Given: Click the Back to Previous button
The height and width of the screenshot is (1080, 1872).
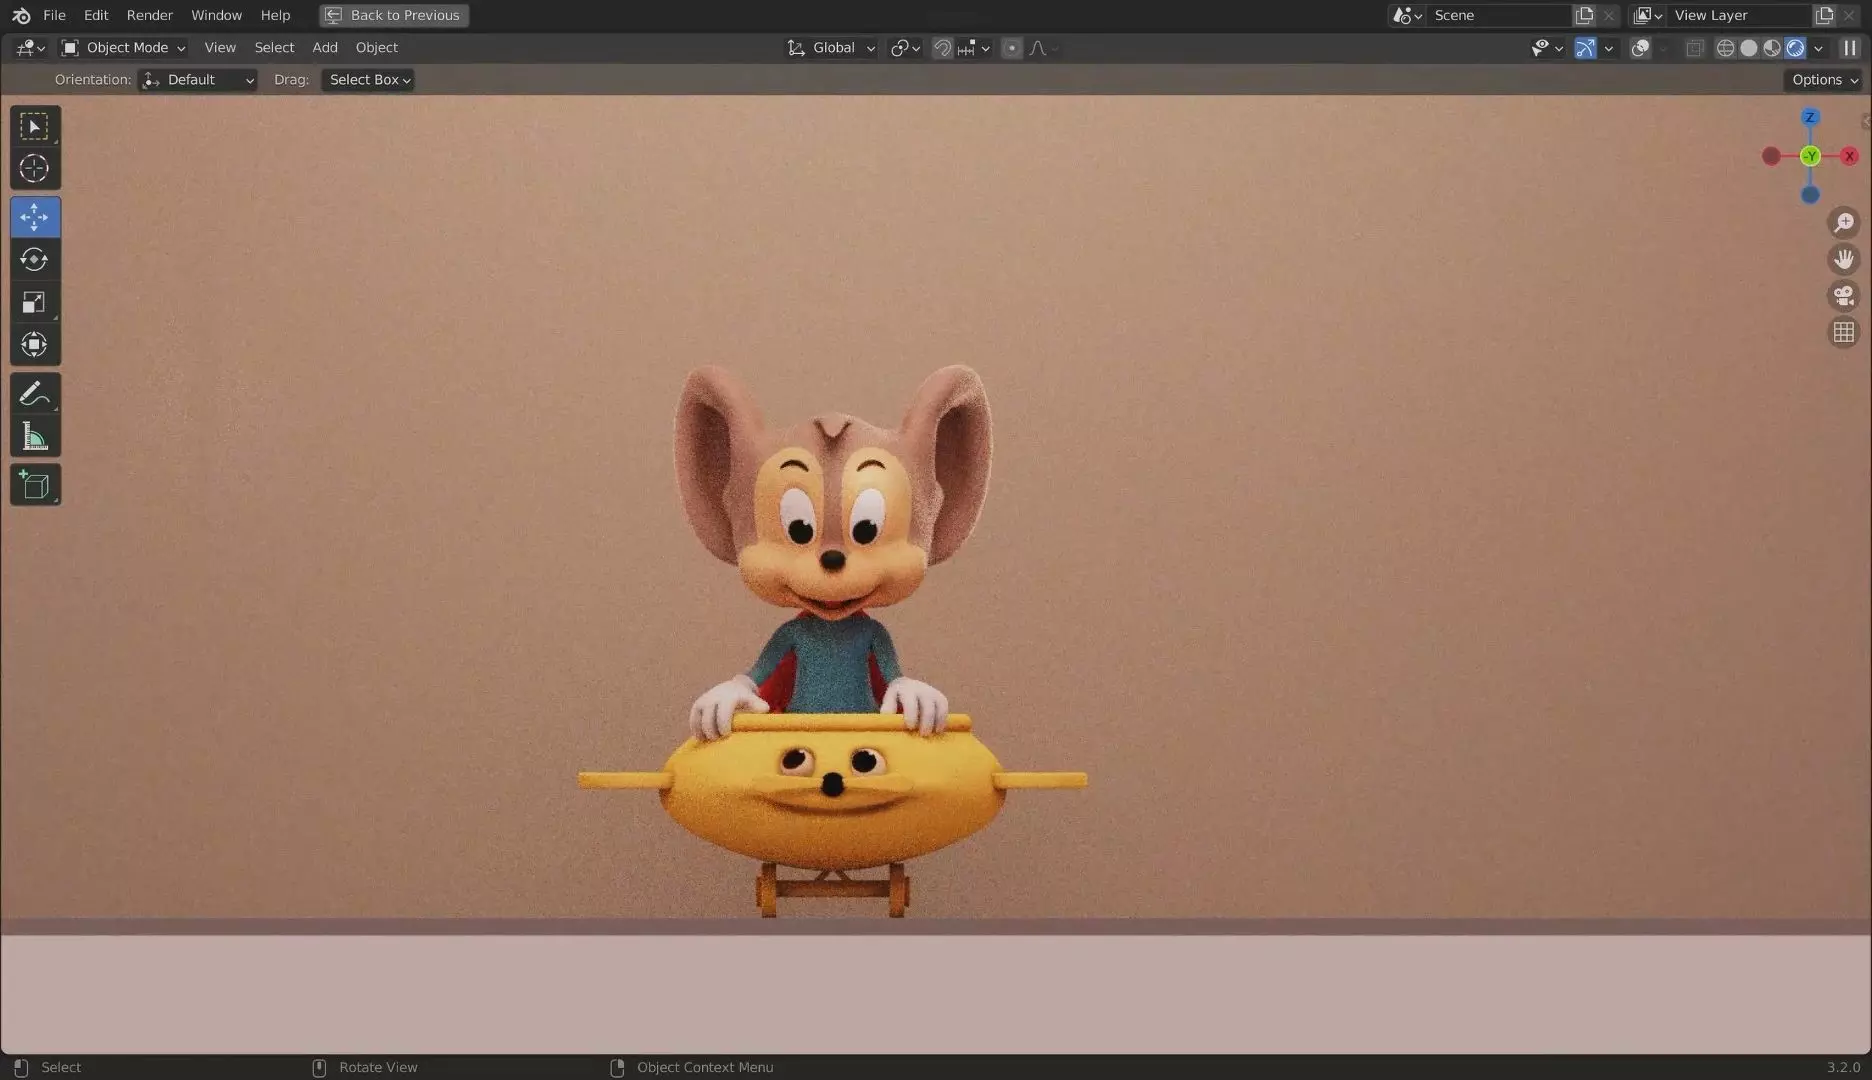Looking at the screenshot, I should click(394, 15).
